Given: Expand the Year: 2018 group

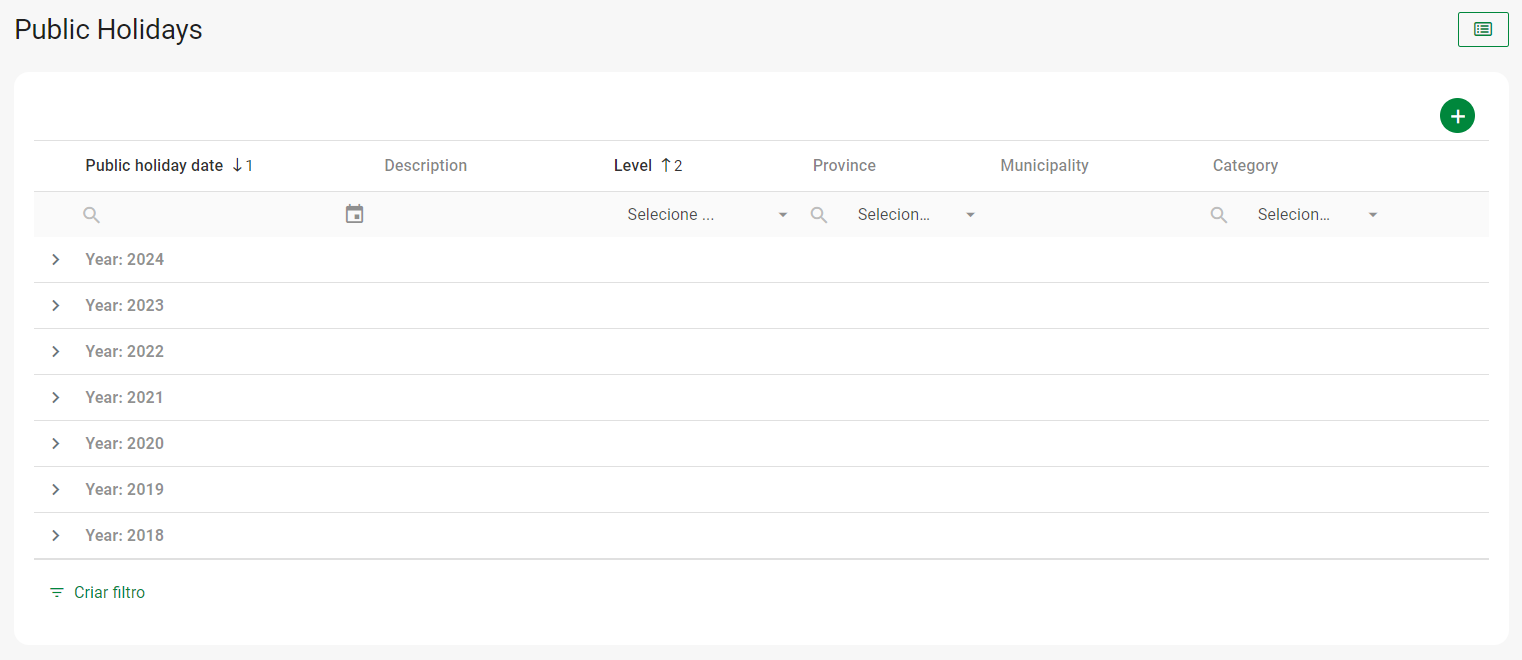Looking at the screenshot, I should point(56,536).
